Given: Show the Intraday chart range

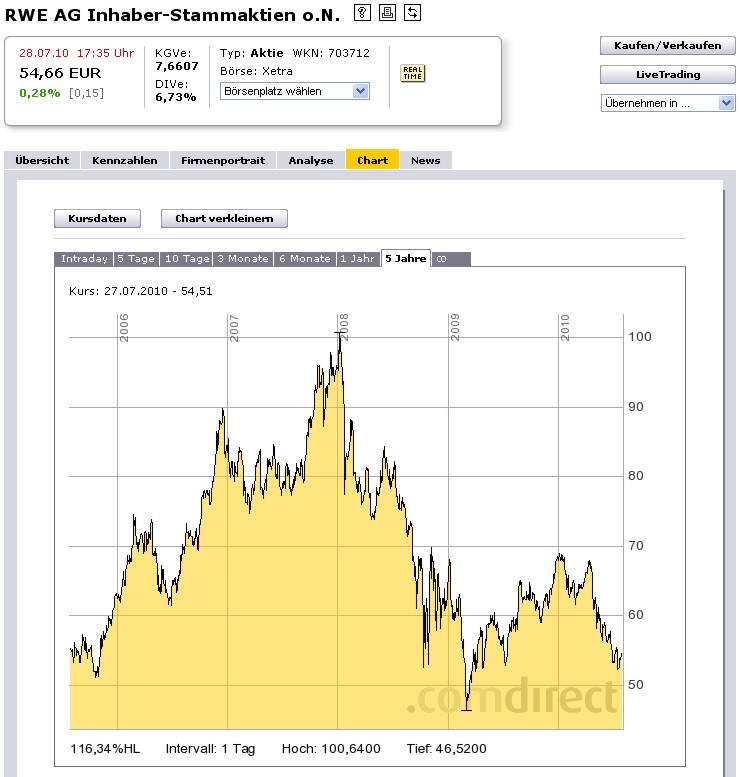Looking at the screenshot, I should [x=84, y=258].
